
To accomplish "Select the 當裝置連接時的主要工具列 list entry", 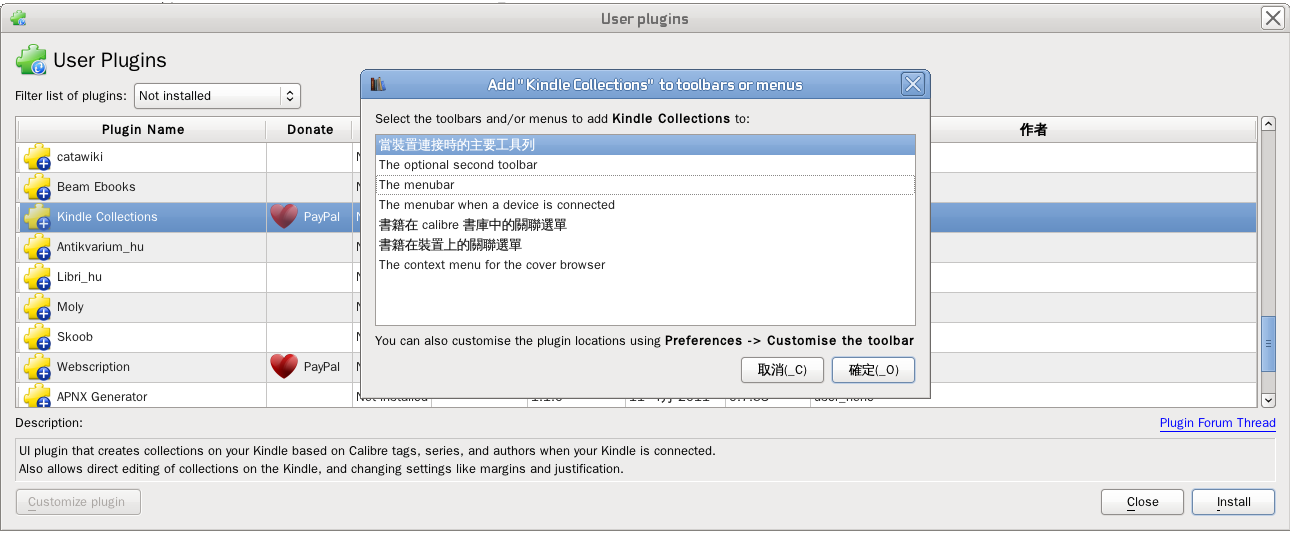I will click(646, 145).
